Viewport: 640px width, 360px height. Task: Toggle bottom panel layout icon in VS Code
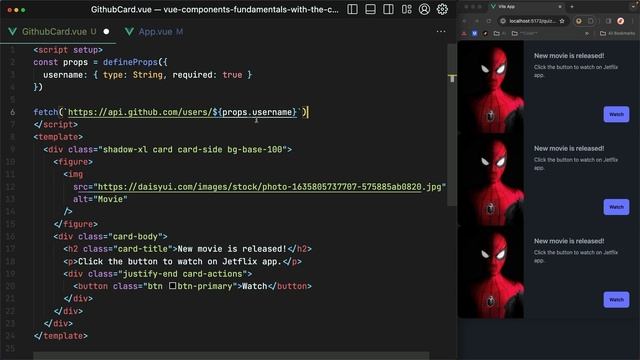(x=370, y=9)
